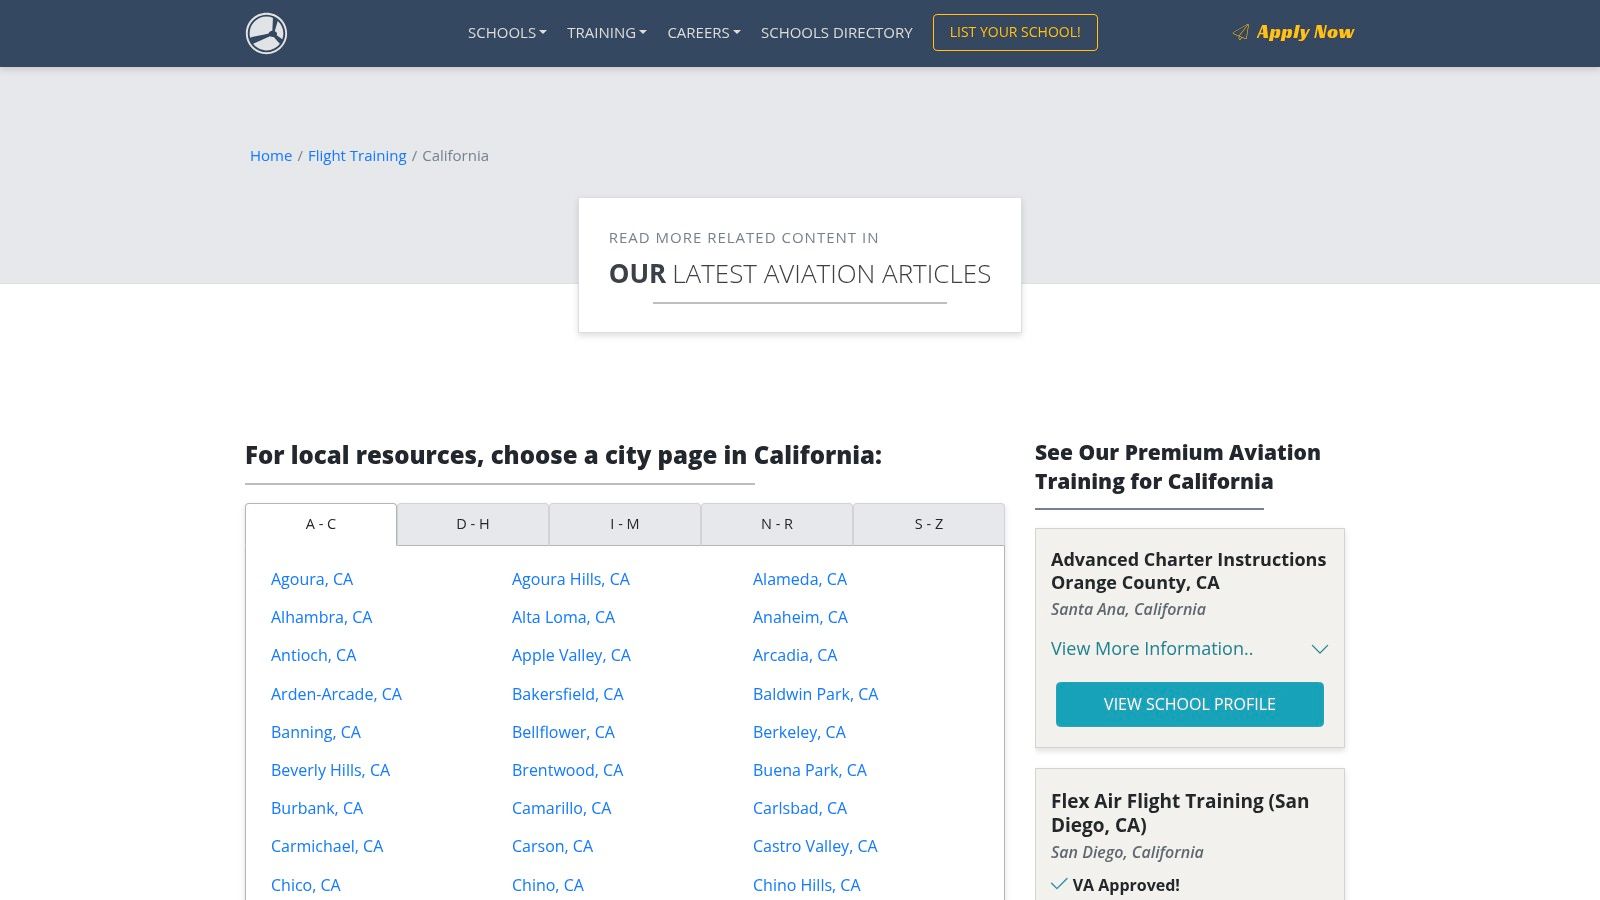The height and width of the screenshot is (900, 1600).
Task: Open Carson, CA city page
Action: [553, 846]
